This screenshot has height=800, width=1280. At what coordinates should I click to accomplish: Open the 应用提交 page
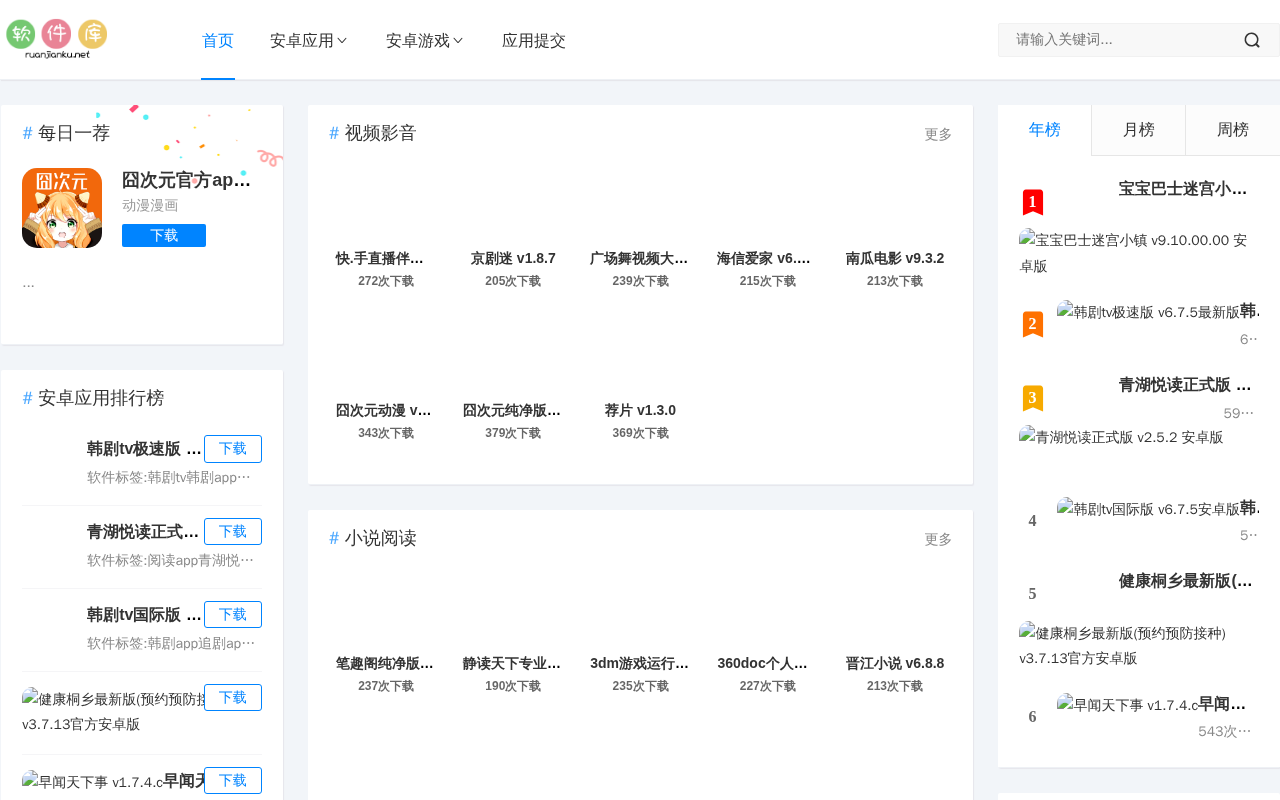coord(534,41)
